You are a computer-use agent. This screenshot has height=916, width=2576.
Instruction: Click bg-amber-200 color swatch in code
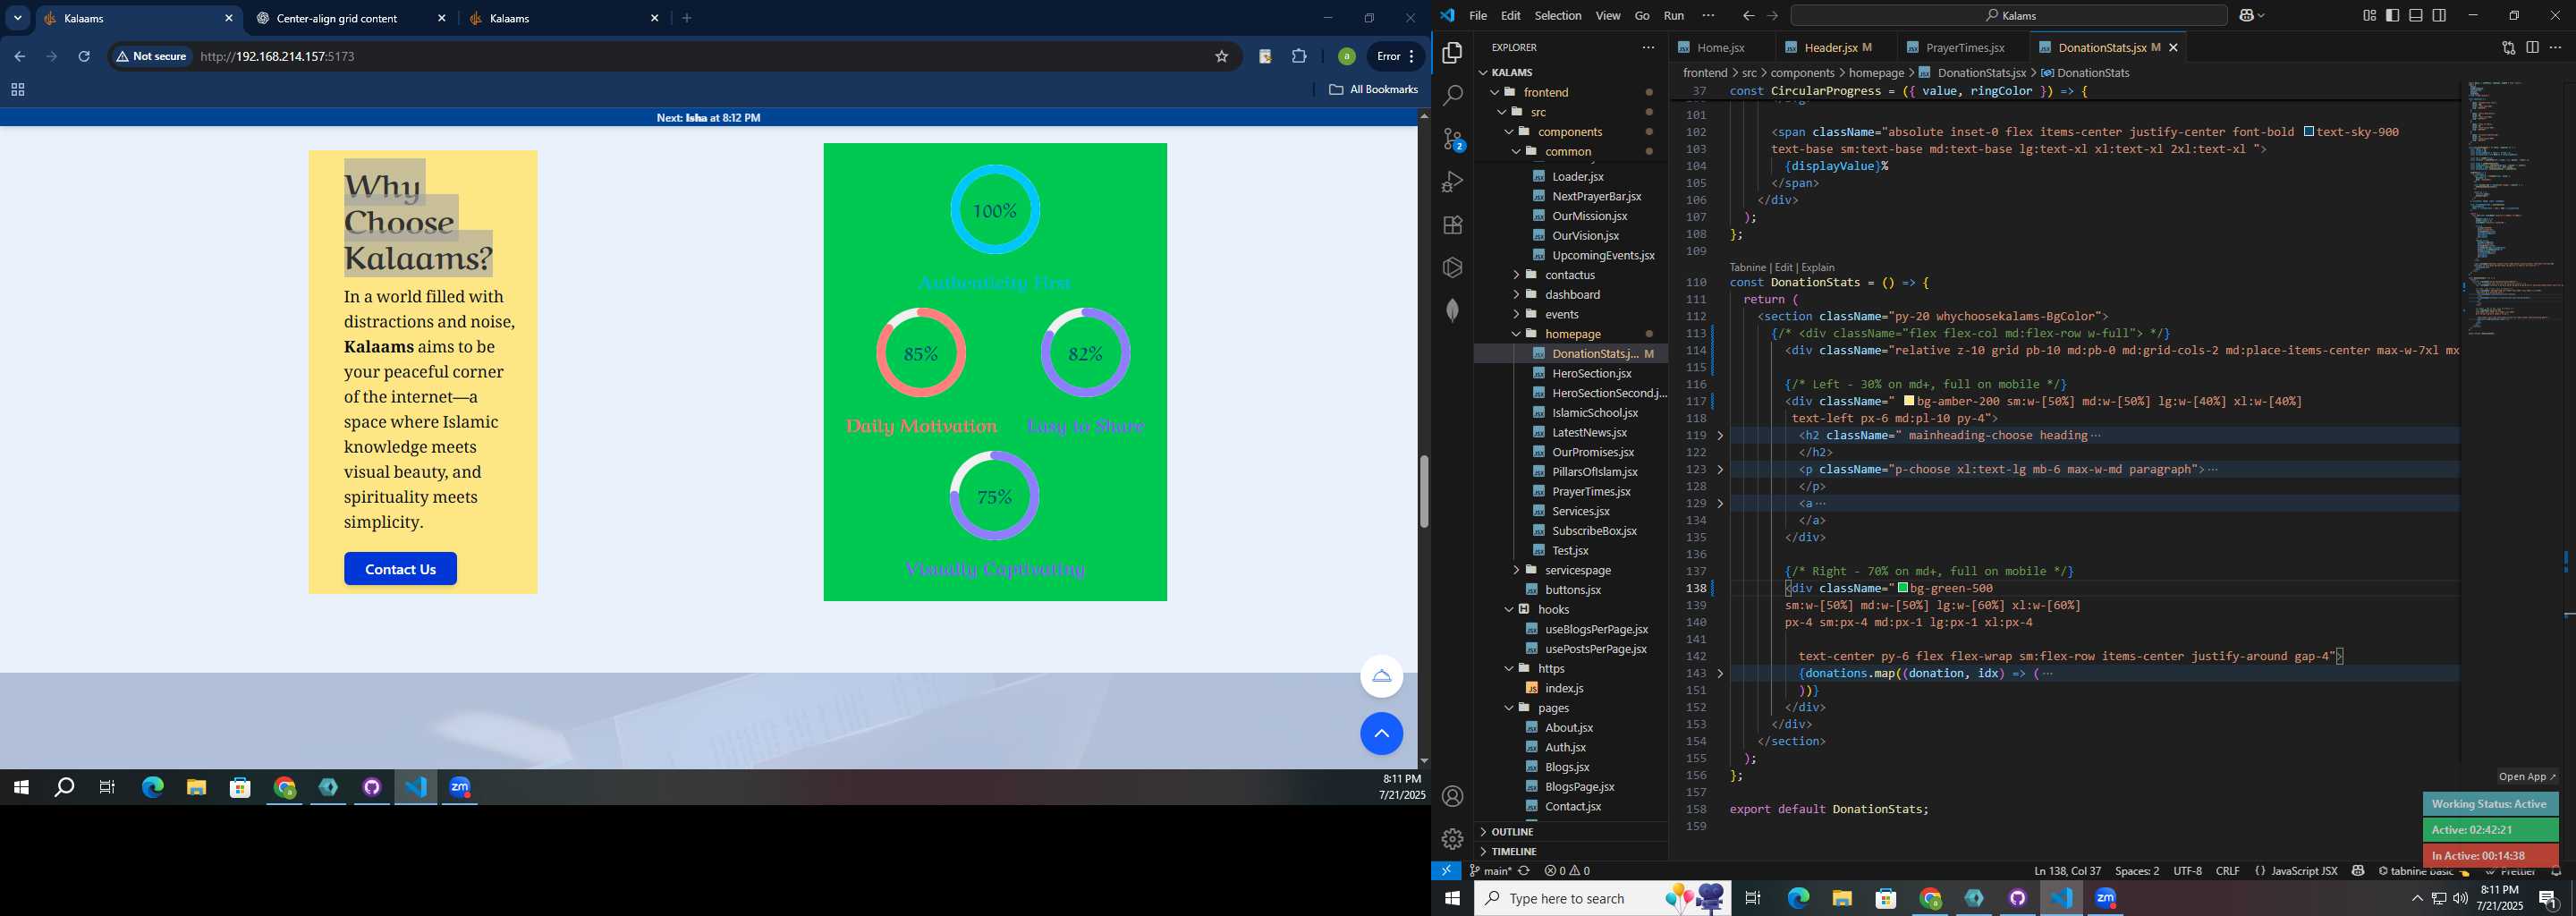(x=1908, y=402)
